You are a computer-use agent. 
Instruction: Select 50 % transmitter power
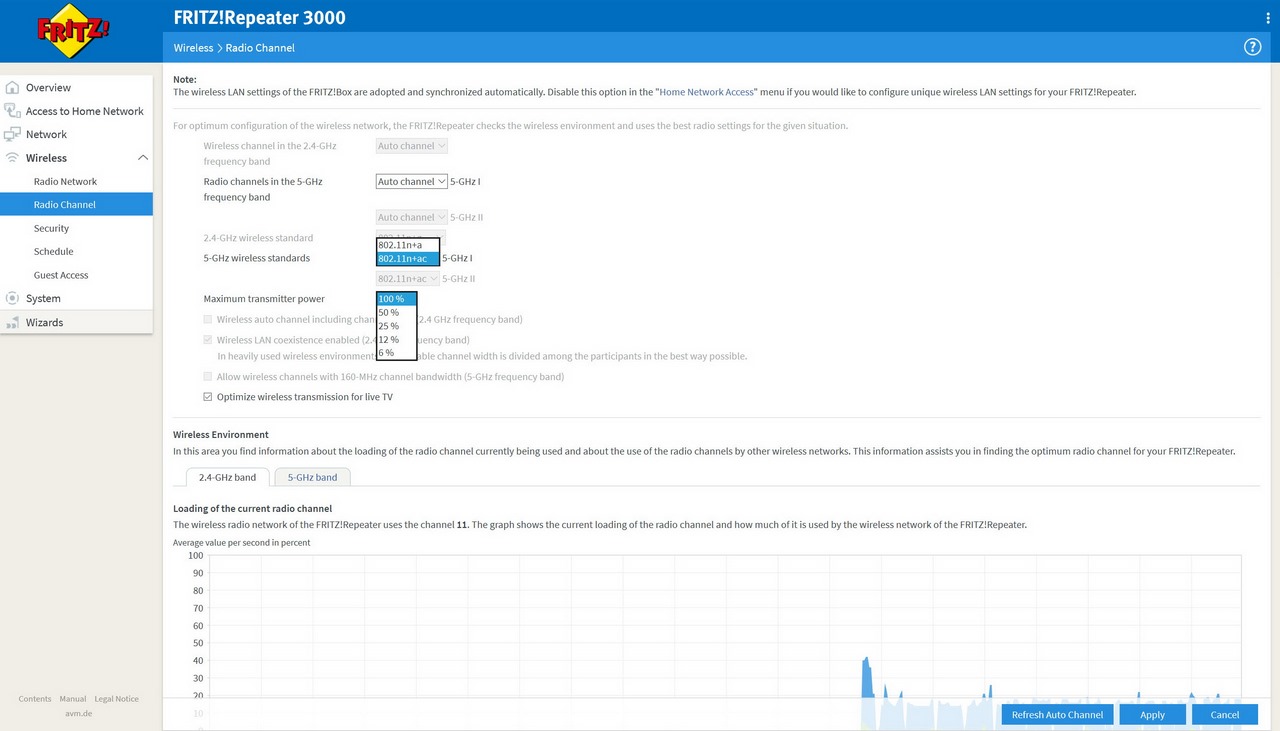397,312
